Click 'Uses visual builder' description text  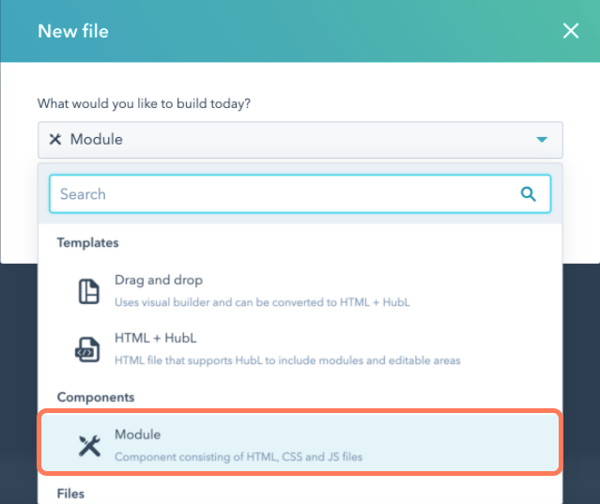(x=262, y=302)
